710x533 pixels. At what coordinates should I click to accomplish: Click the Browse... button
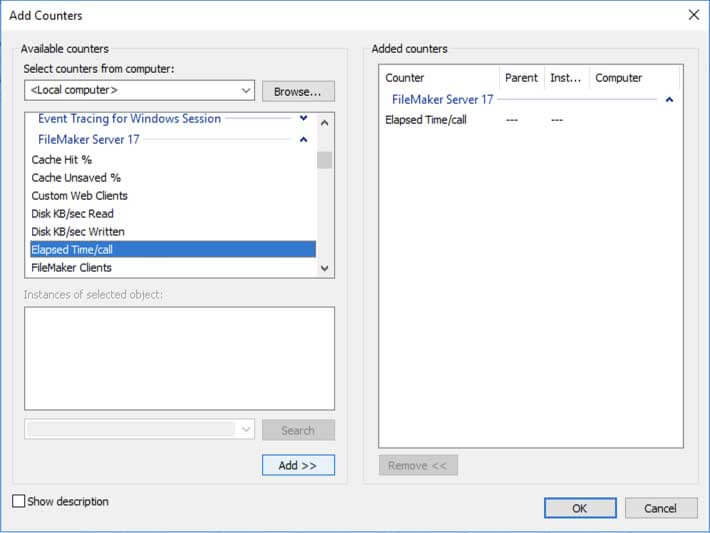[298, 91]
